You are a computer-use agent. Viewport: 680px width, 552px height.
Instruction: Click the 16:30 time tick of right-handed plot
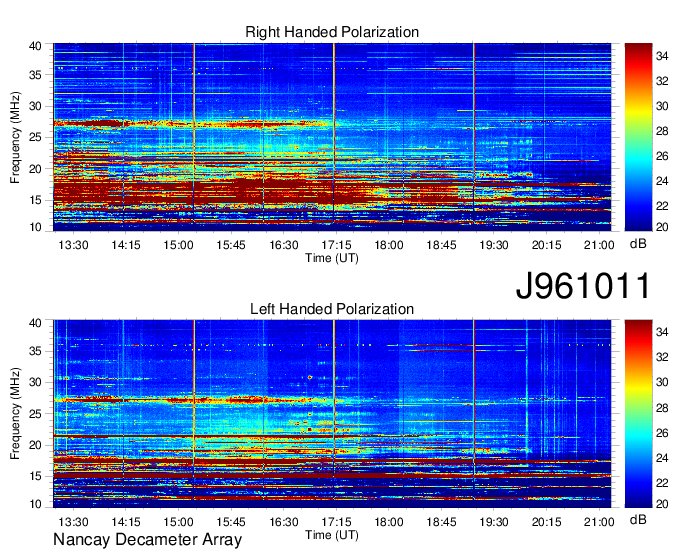click(x=284, y=245)
